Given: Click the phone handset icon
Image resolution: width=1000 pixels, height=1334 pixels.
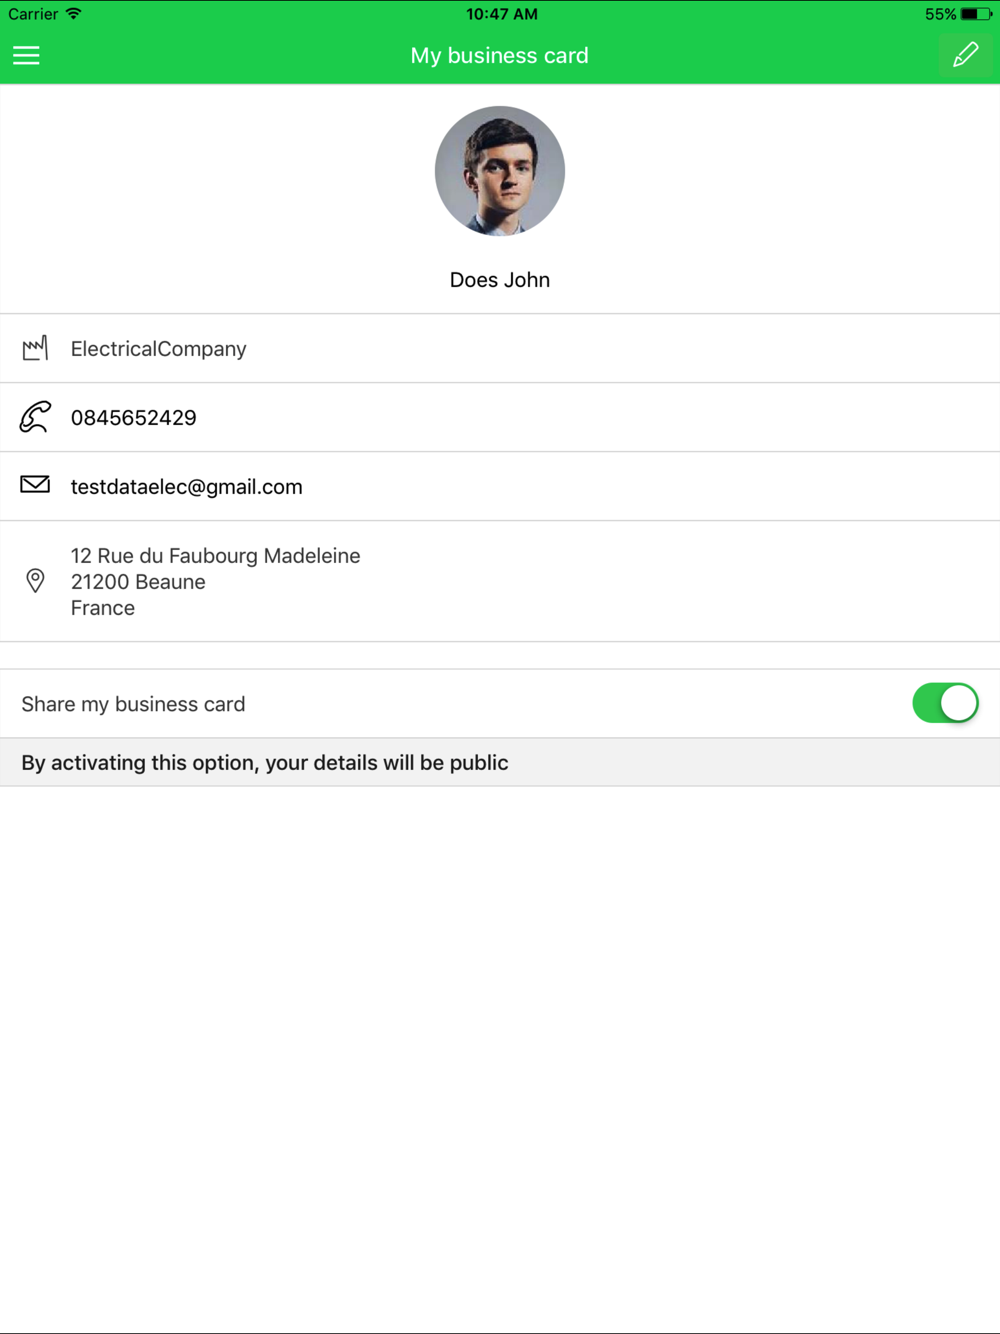Looking at the screenshot, I should 35,417.
